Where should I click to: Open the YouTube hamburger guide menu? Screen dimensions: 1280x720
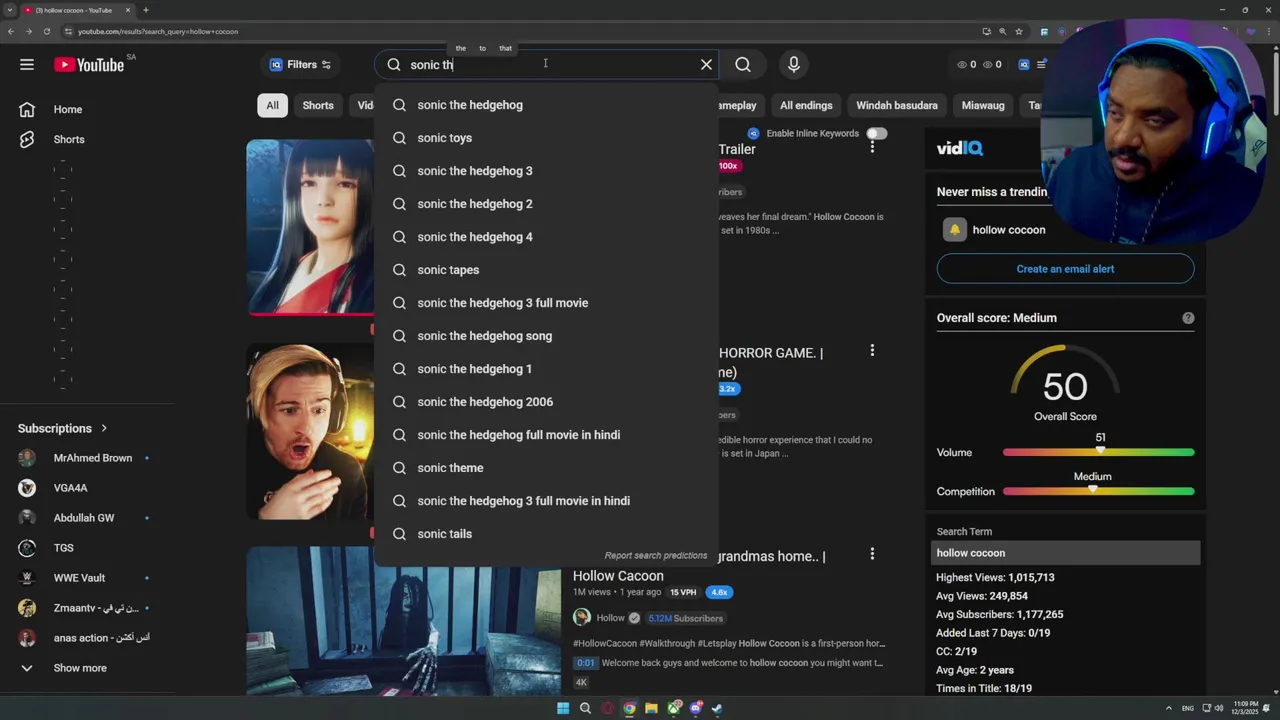click(x=27, y=65)
